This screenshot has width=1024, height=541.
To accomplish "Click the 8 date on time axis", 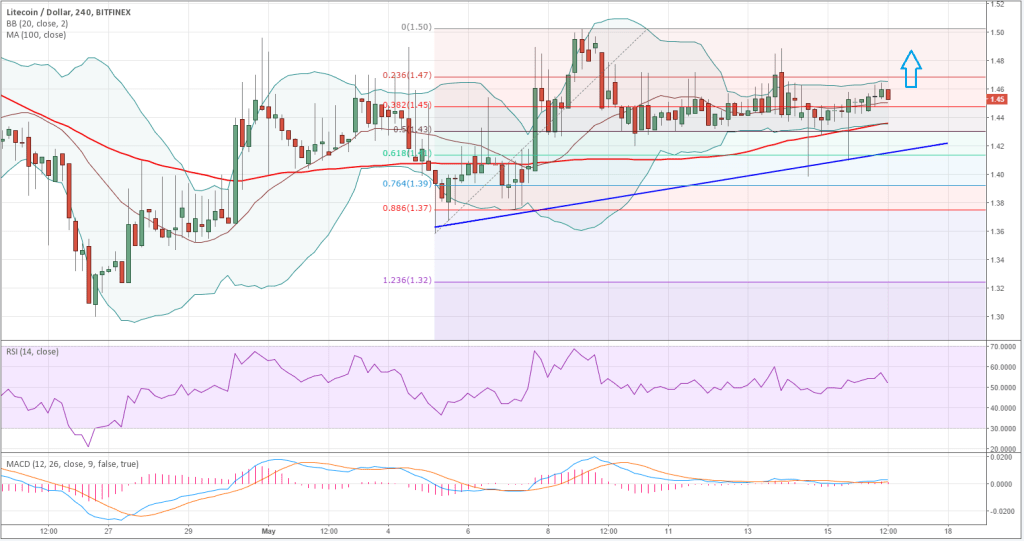I will tap(548, 531).
